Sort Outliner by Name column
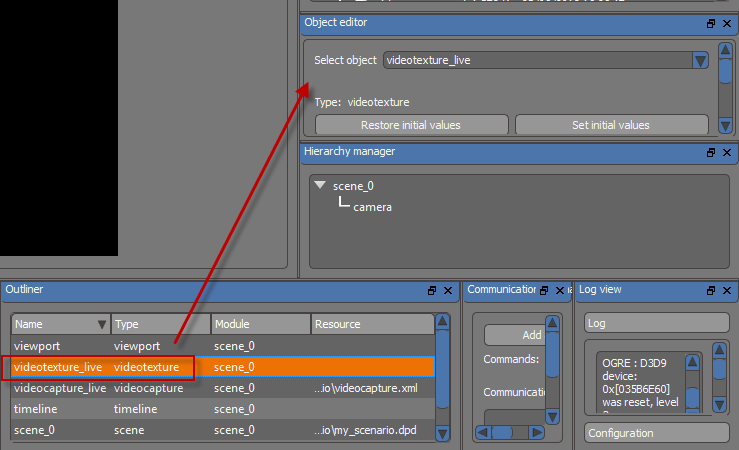This screenshot has height=450, width=739. pyautogui.click(x=60, y=324)
